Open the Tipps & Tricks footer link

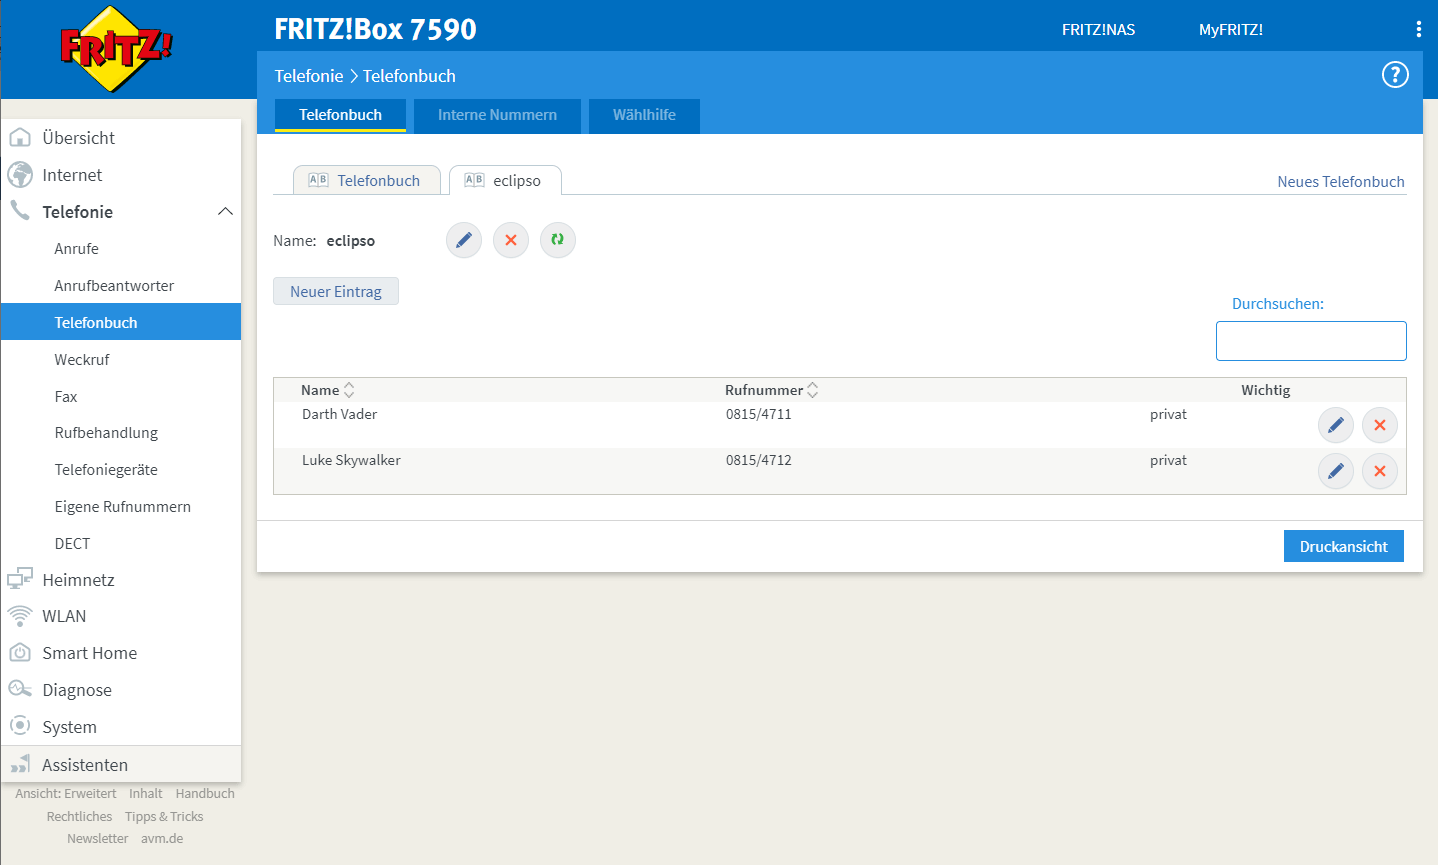coord(164,816)
